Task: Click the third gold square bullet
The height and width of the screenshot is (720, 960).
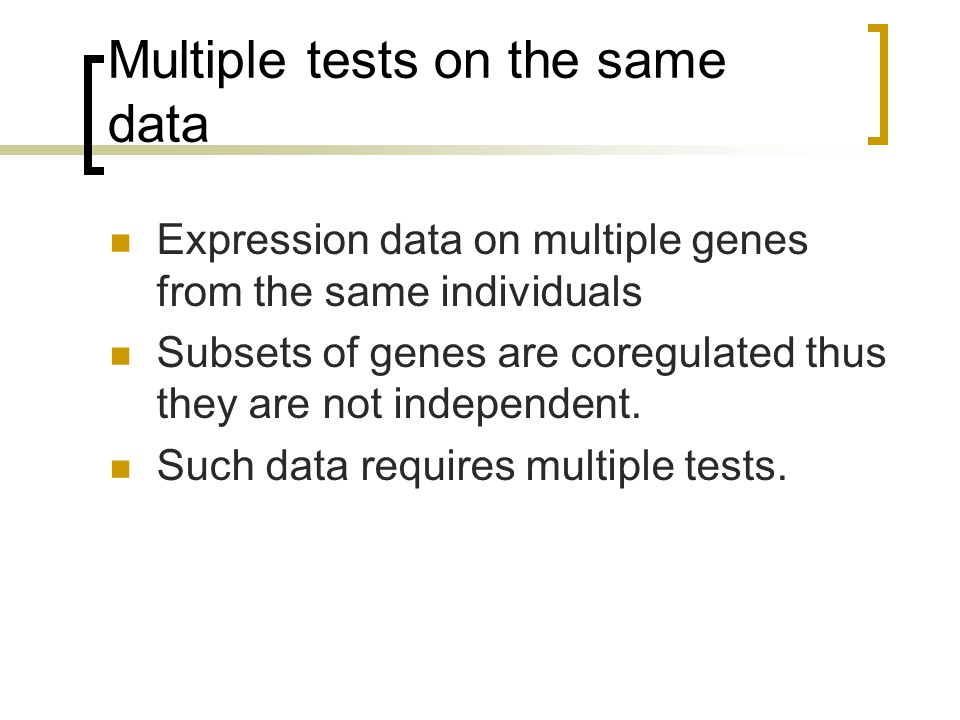Action: (121, 468)
